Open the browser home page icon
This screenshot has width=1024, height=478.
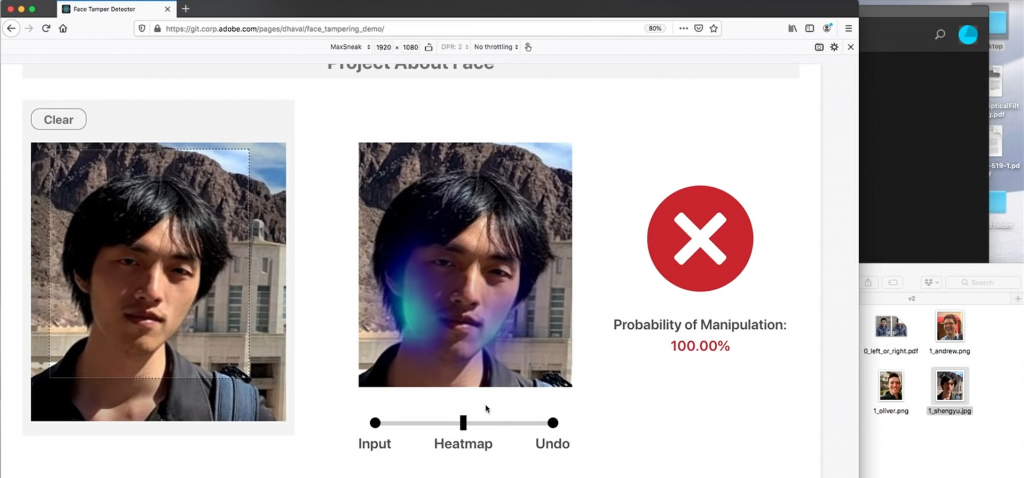tap(63, 29)
